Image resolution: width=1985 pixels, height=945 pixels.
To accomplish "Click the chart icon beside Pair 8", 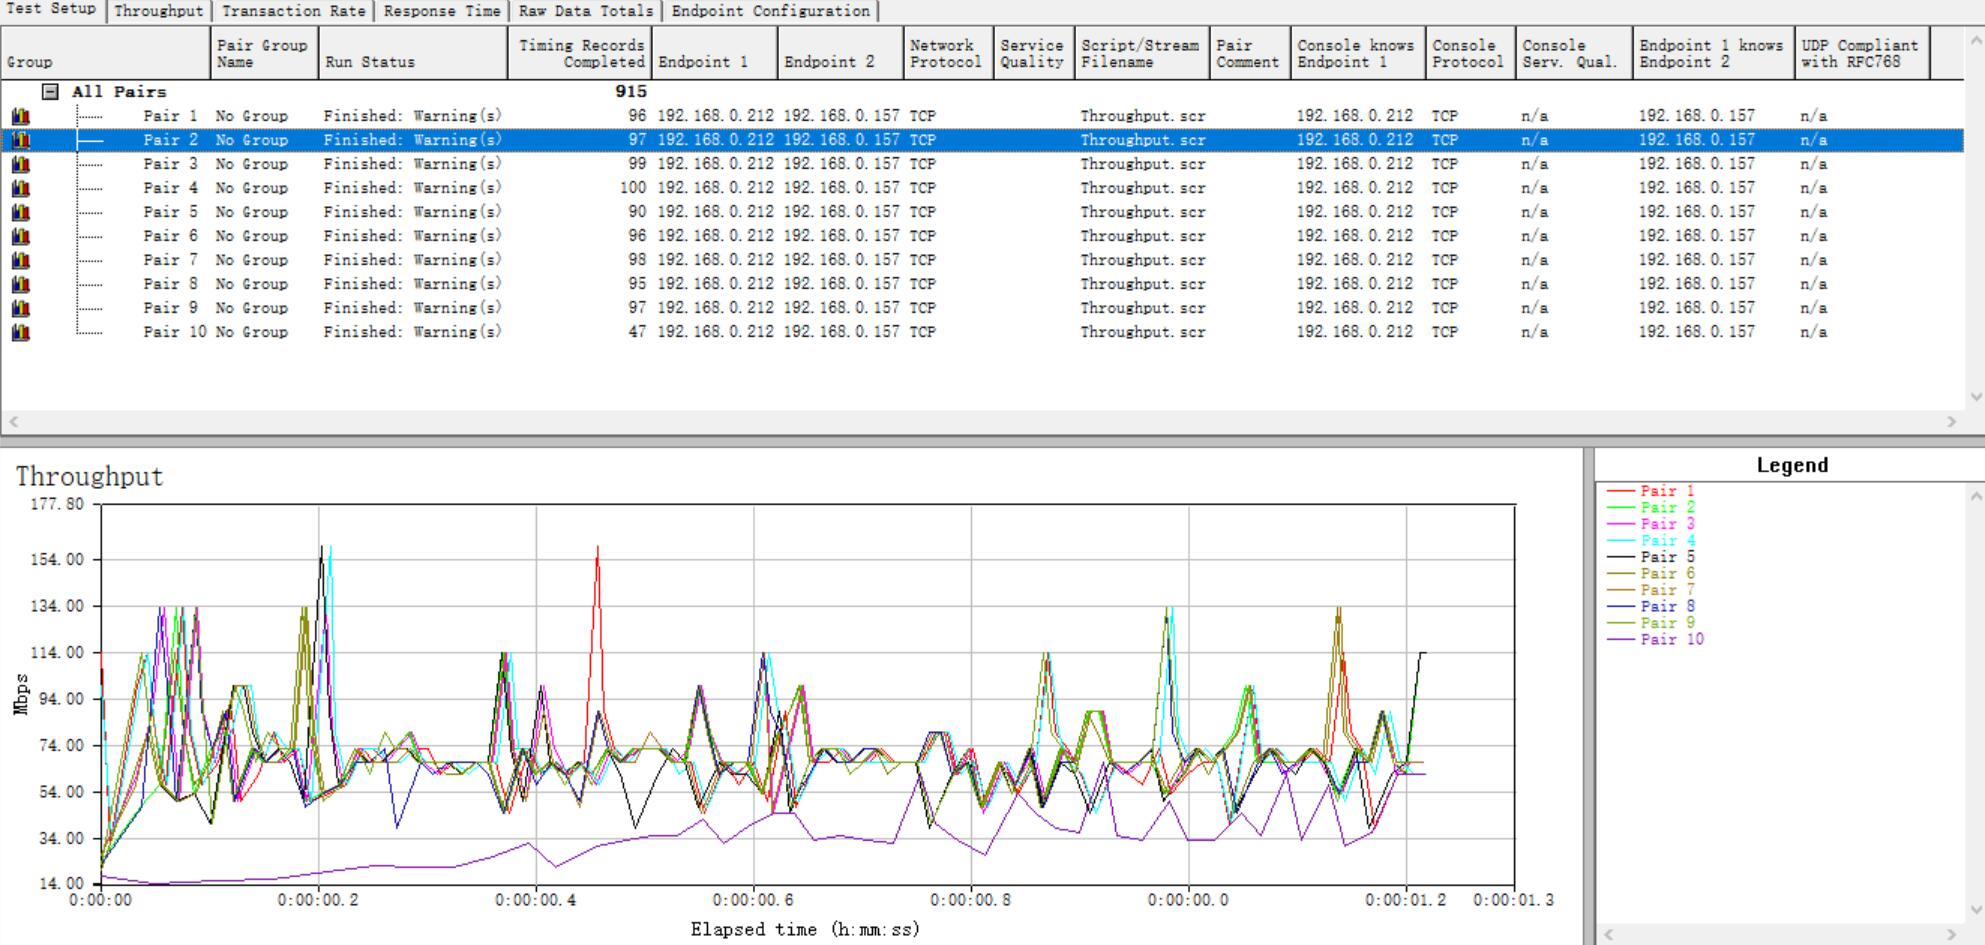I will 20,284.
